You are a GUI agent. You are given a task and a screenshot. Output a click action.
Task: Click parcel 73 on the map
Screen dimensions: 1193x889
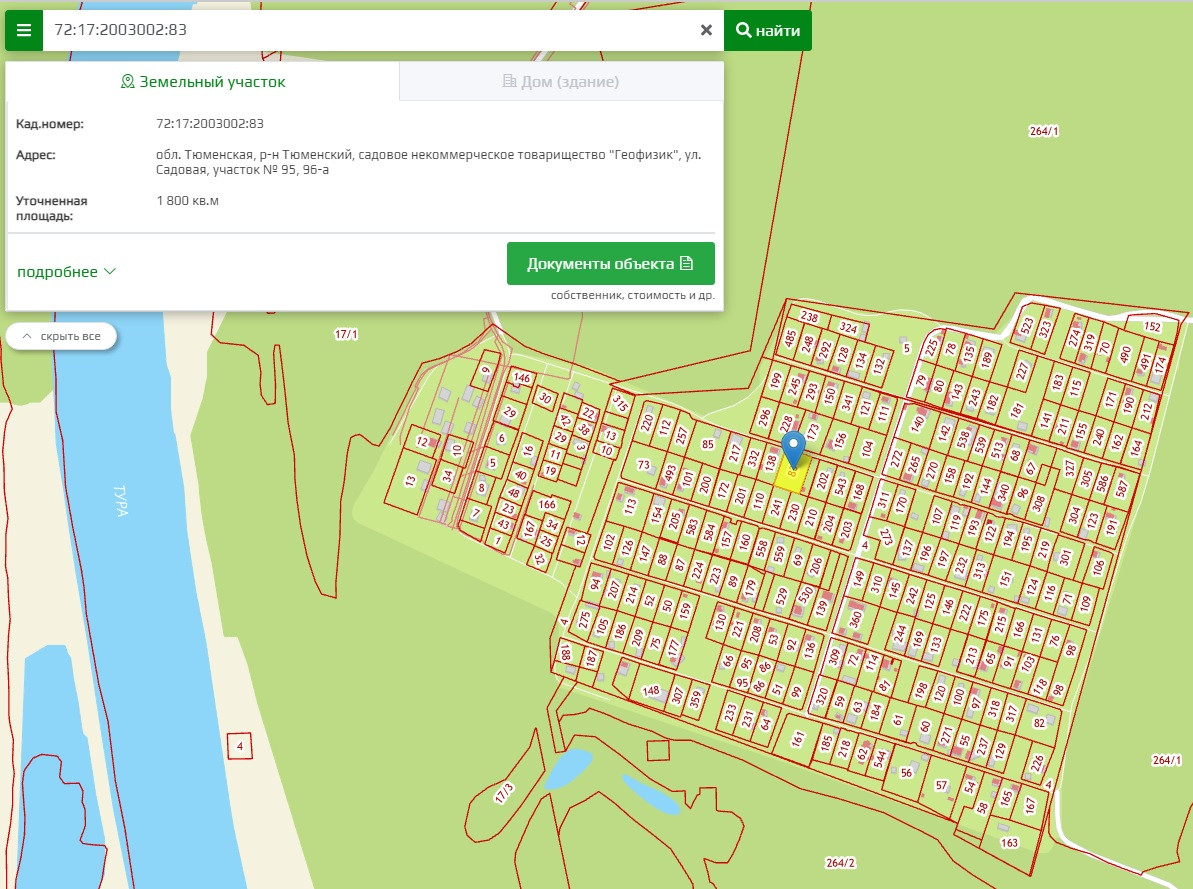point(644,465)
